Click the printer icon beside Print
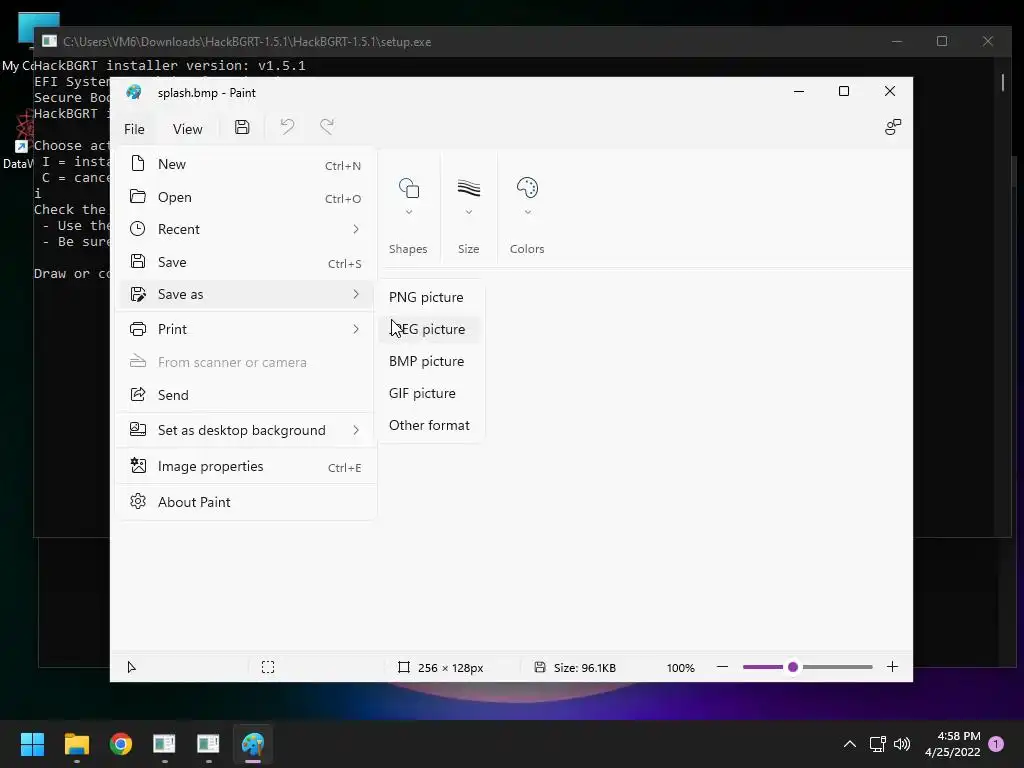The image size is (1024, 768). pyautogui.click(x=138, y=329)
